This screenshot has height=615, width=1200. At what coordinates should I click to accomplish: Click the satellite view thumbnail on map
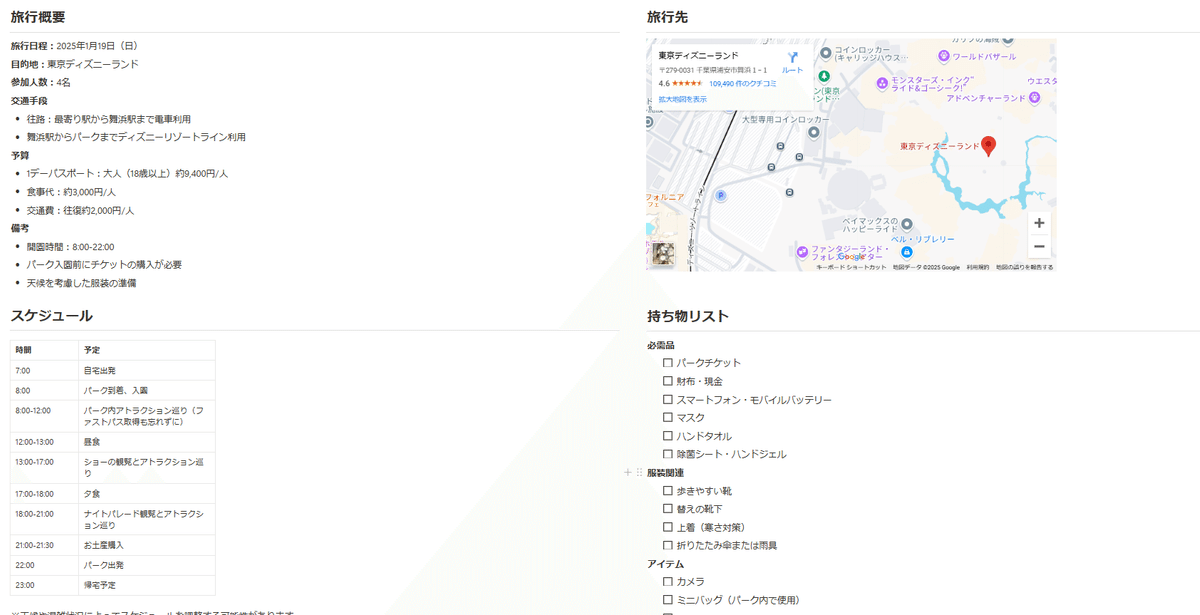click(x=663, y=254)
